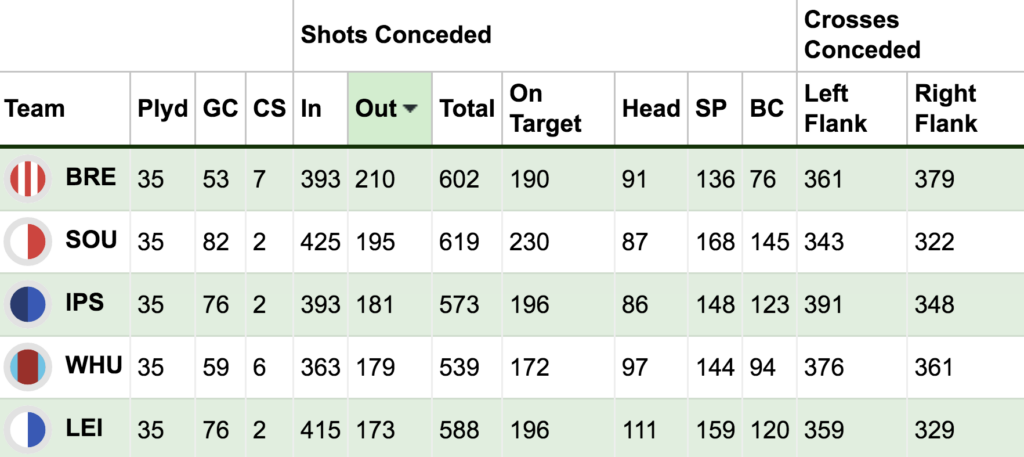Sort by the CS column header
The height and width of the screenshot is (457, 1024).
tap(269, 108)
